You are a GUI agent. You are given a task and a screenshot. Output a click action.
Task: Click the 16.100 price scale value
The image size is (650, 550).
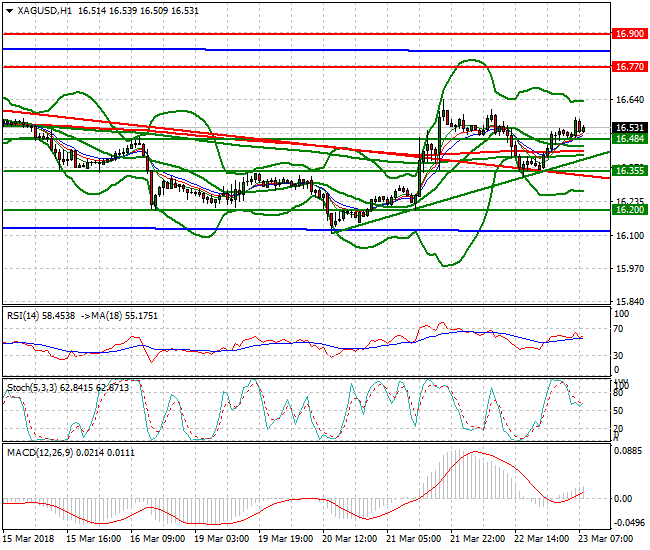629,236
